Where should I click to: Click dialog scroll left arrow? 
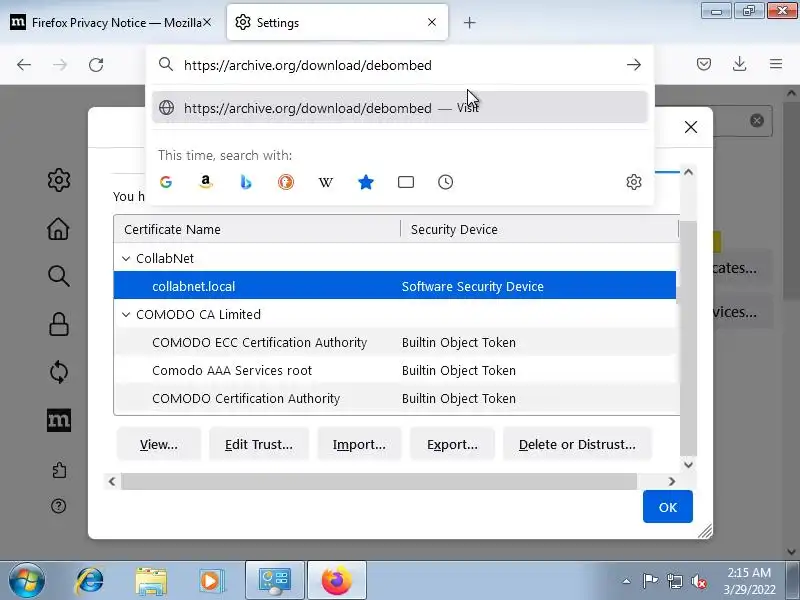[x=112, y=481]
